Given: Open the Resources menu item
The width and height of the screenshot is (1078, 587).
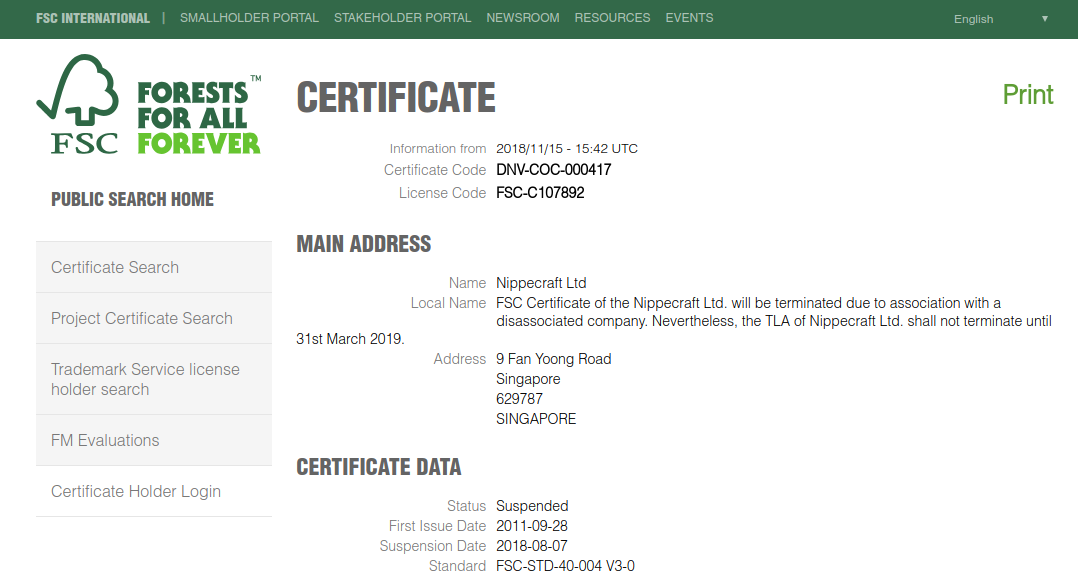Looking at the screenshot, I should pyautogui.click(x=612, y=18).
